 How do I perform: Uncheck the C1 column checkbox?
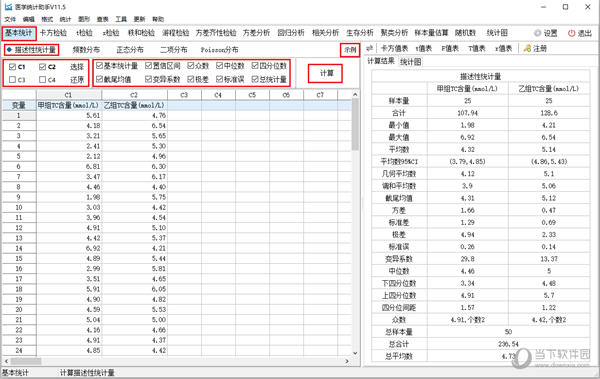[x=12, y=67]
